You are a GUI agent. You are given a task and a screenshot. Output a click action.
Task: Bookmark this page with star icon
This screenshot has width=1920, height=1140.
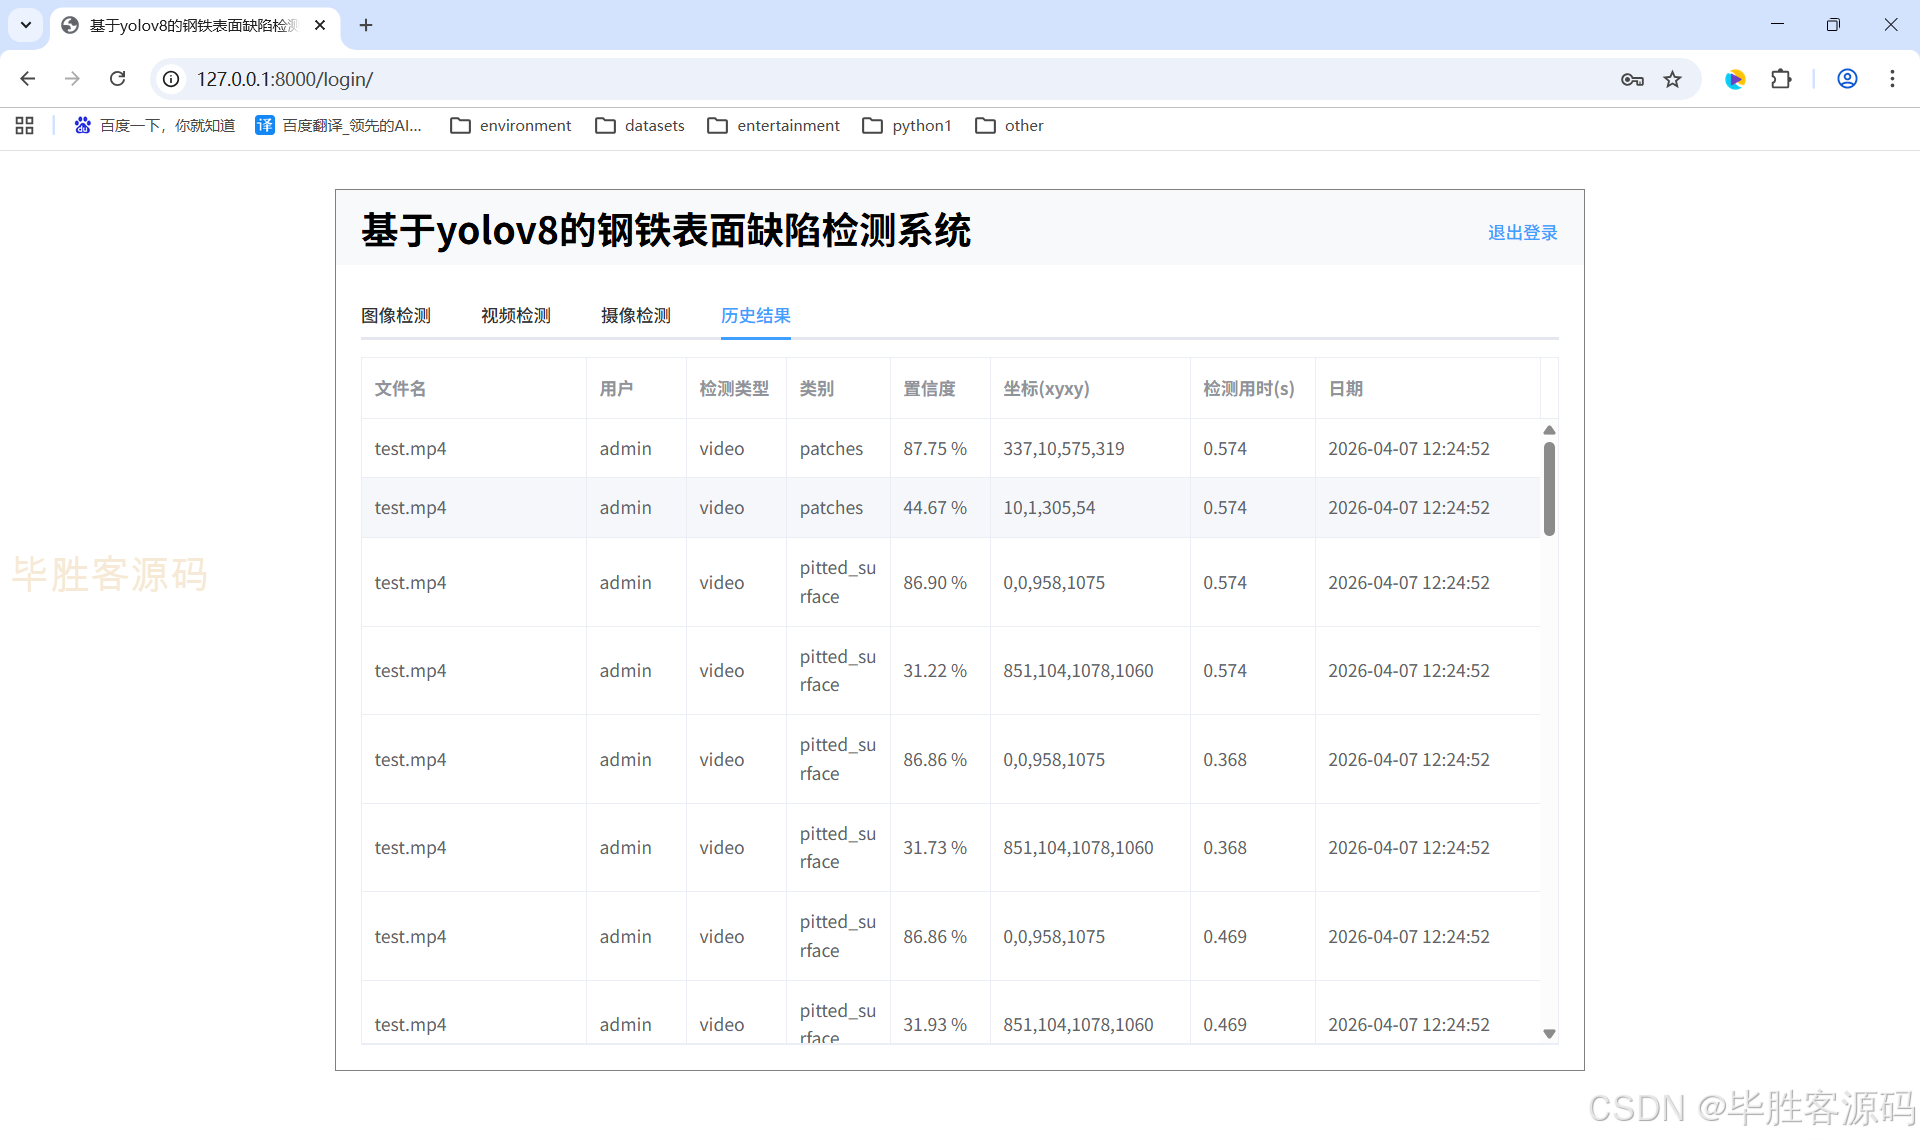[1672, 79]
